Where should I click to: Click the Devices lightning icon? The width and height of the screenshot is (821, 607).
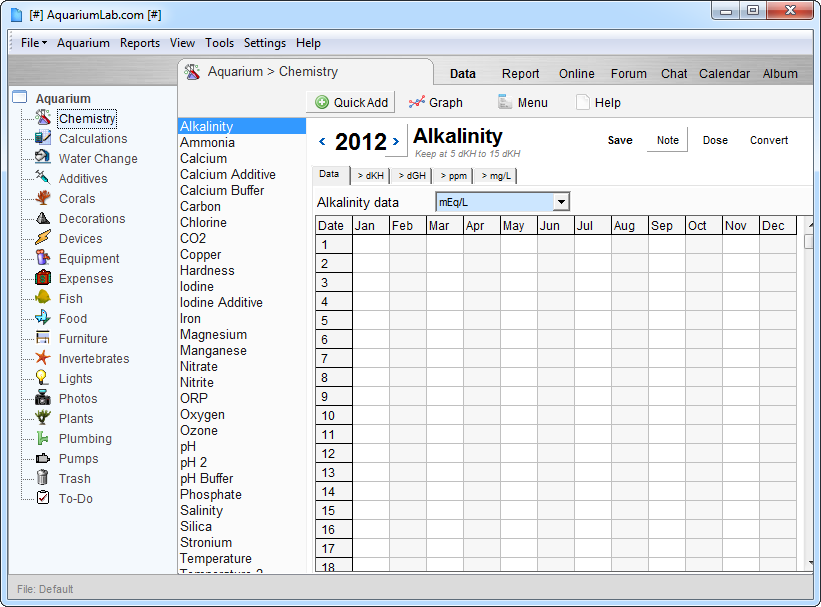[x=43, y=238]
